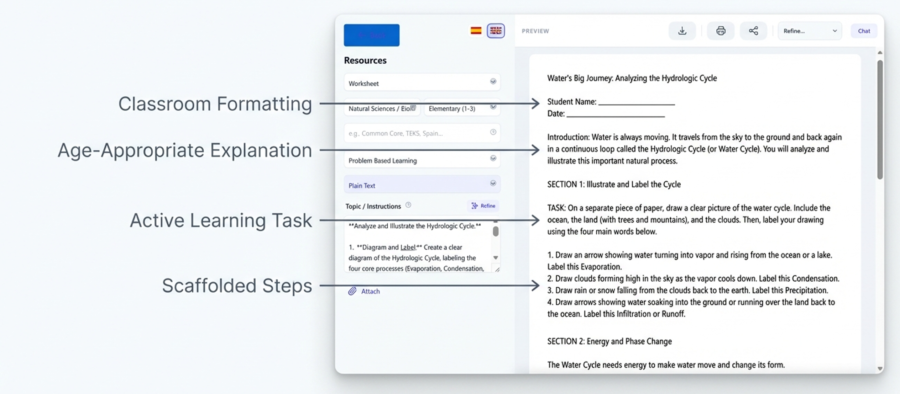
Task: Expand the Worksheet resource type dropdown
Action: (422, 82)
